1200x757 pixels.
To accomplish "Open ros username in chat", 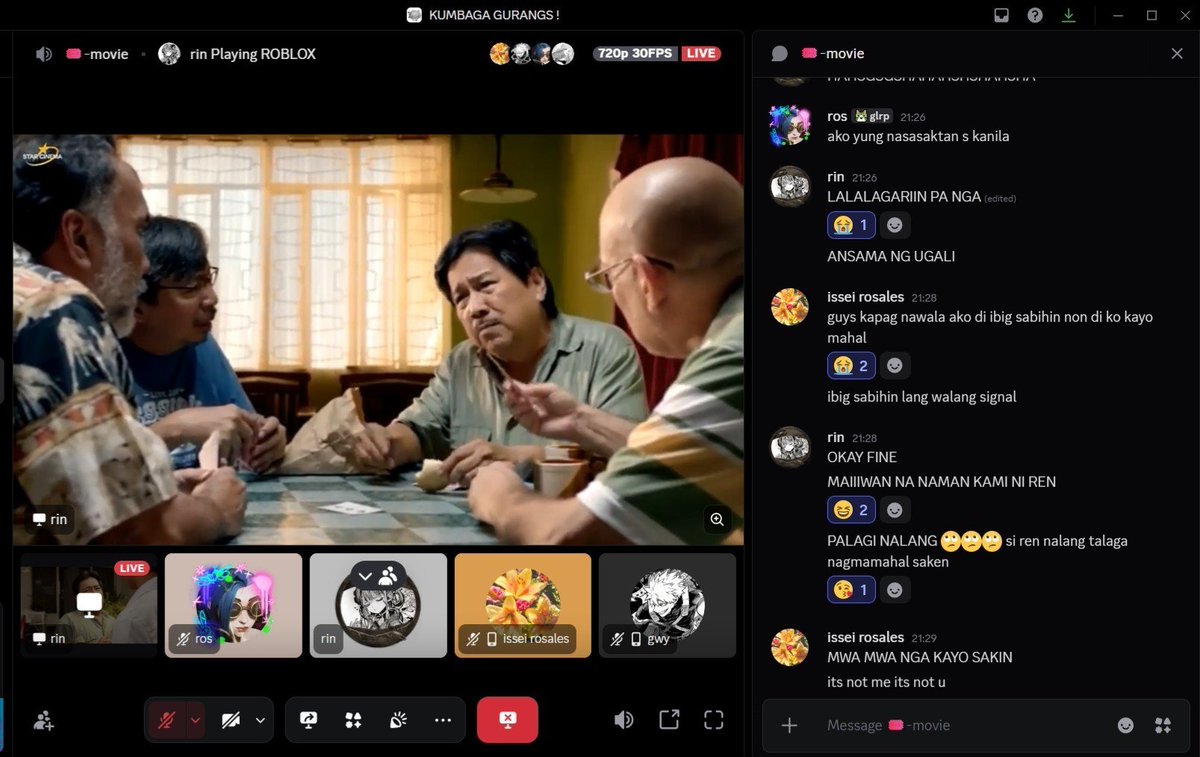I will [837, 116].
